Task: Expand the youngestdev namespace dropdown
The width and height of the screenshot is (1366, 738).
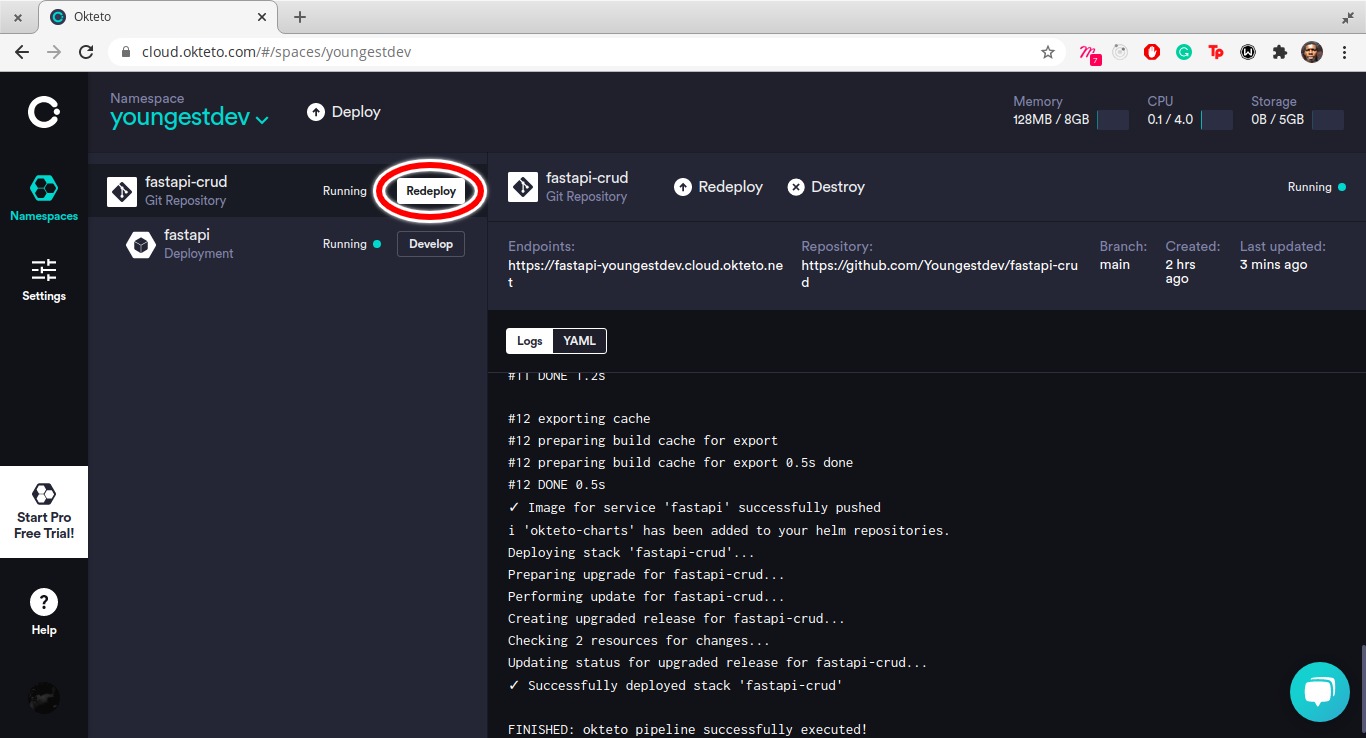Action: tap(189, 117)
